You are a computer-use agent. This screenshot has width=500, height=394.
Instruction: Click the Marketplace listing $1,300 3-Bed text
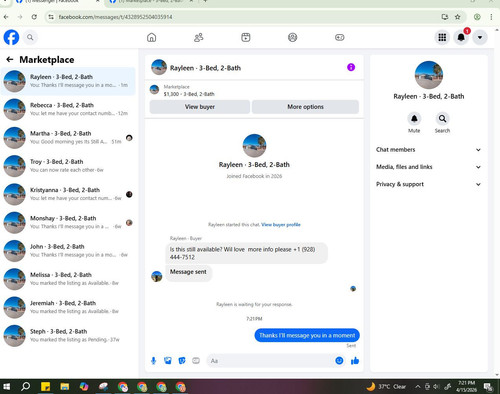click(189, 94)
